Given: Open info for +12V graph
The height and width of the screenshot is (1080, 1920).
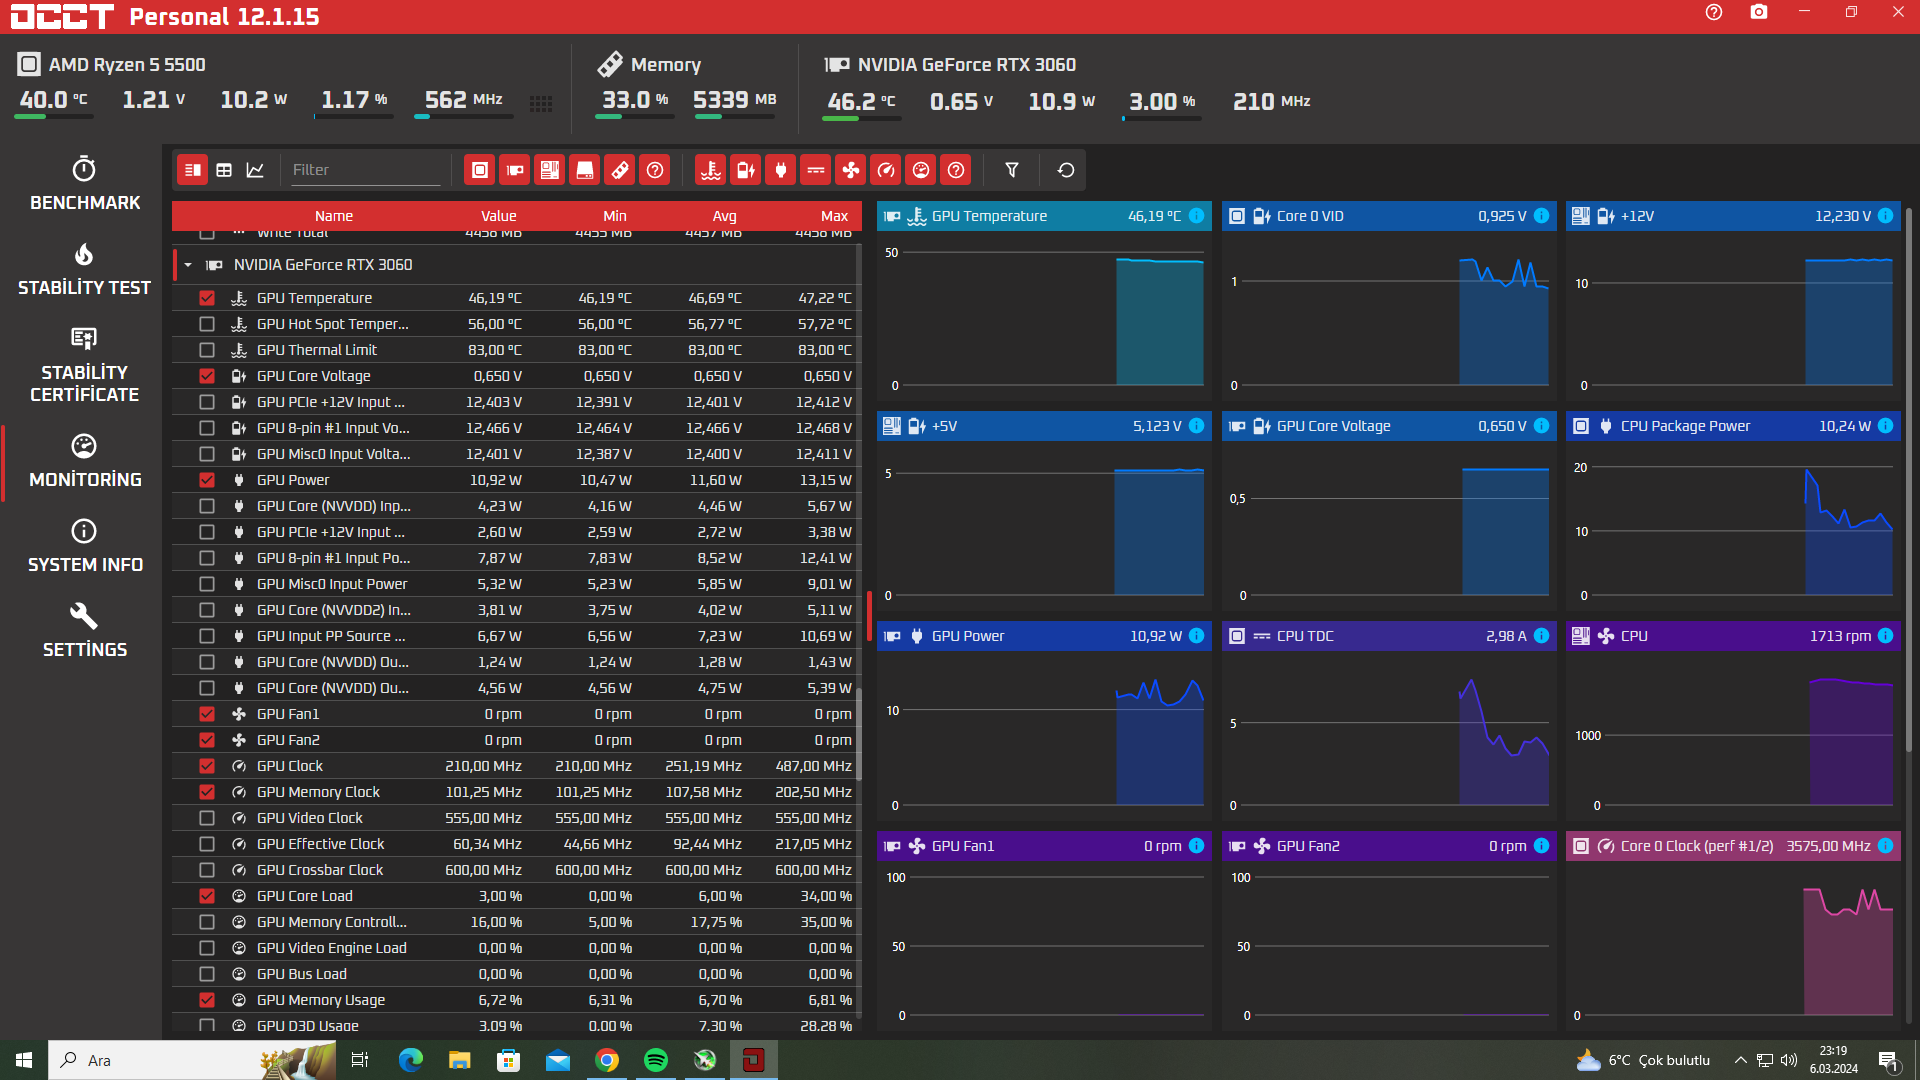Looking at the screenshot, I should [x=1885, y=216].
